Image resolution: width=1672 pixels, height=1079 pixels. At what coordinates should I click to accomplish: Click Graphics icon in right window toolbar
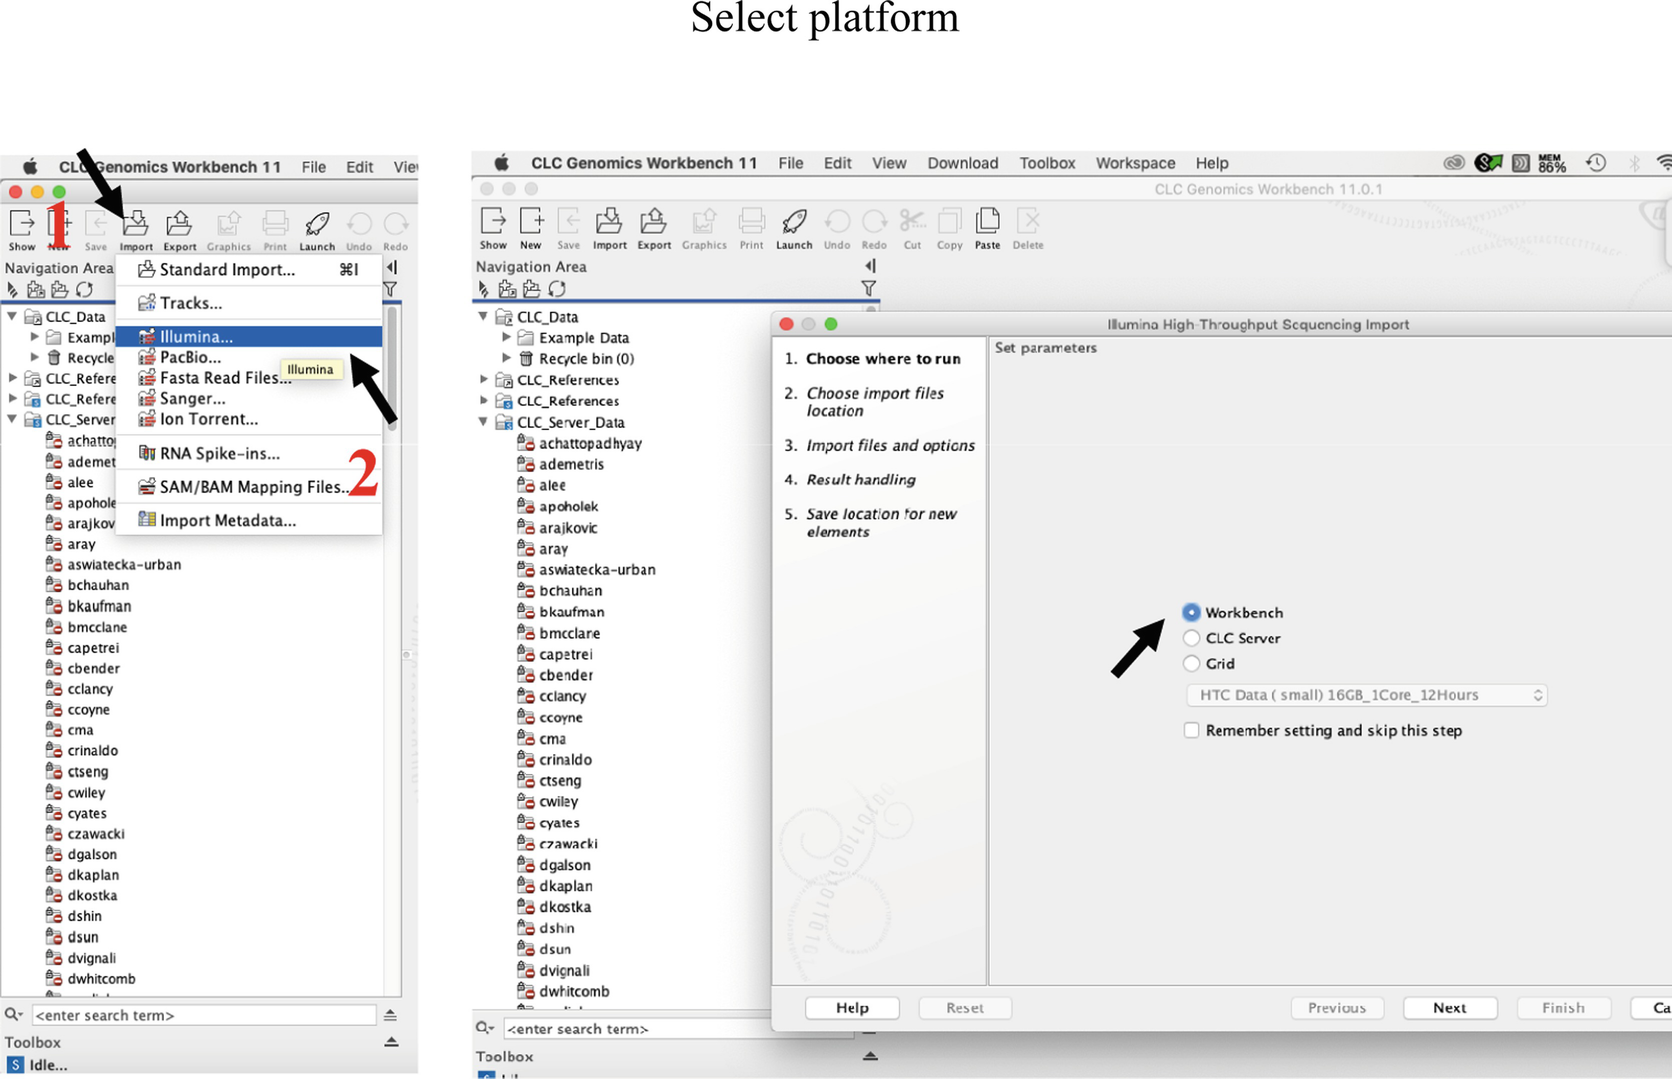(704, 221)
